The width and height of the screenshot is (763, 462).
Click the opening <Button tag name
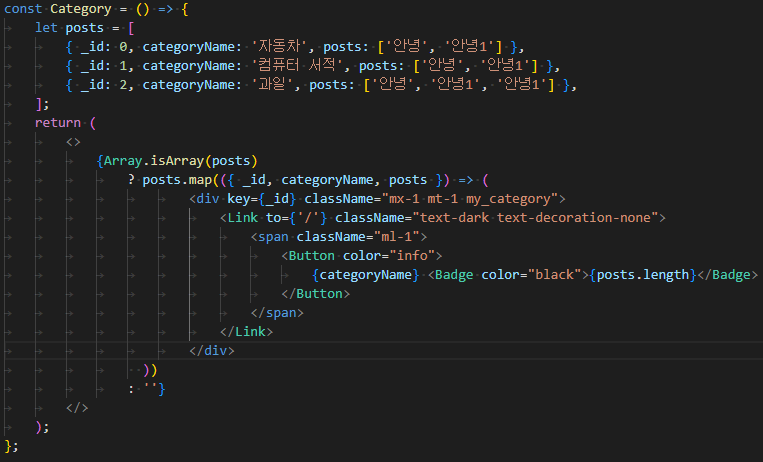coord(311,256)
